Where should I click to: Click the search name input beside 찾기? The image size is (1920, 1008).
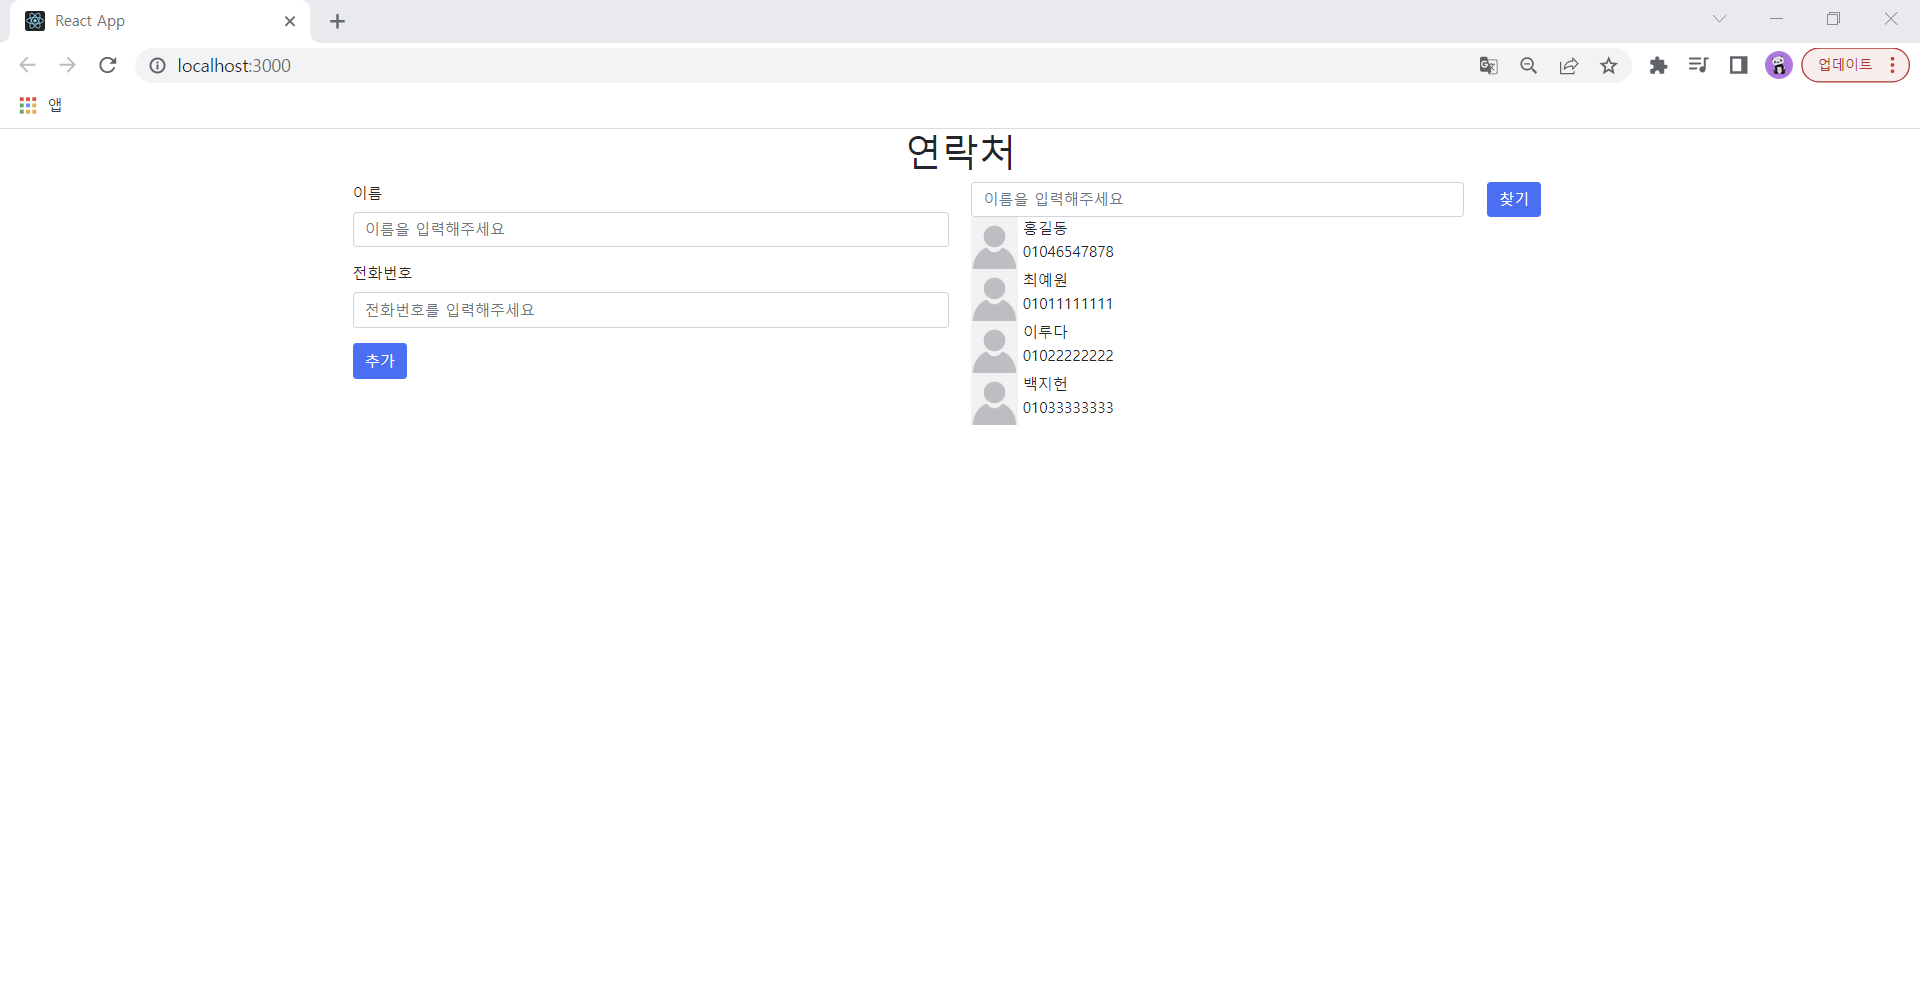(x=1217, y=199)
